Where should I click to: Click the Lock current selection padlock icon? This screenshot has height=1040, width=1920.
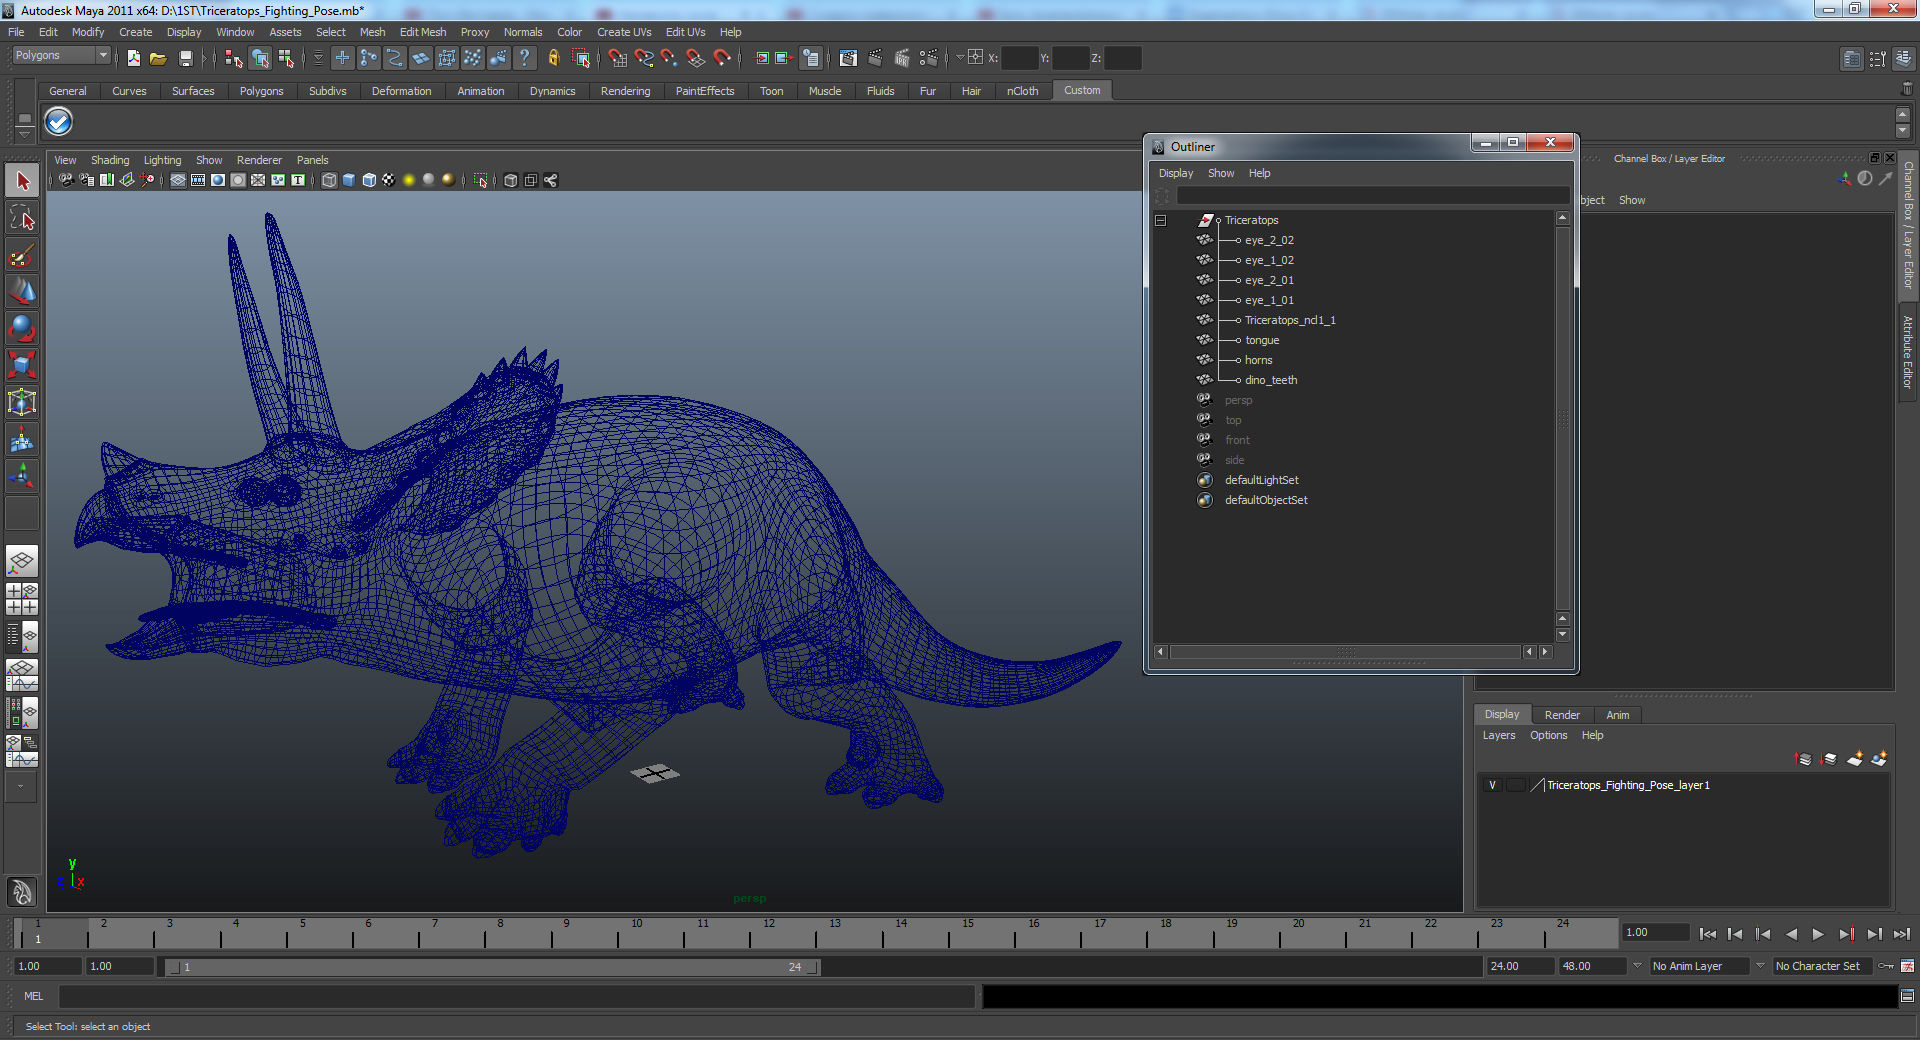coord(553,58)
